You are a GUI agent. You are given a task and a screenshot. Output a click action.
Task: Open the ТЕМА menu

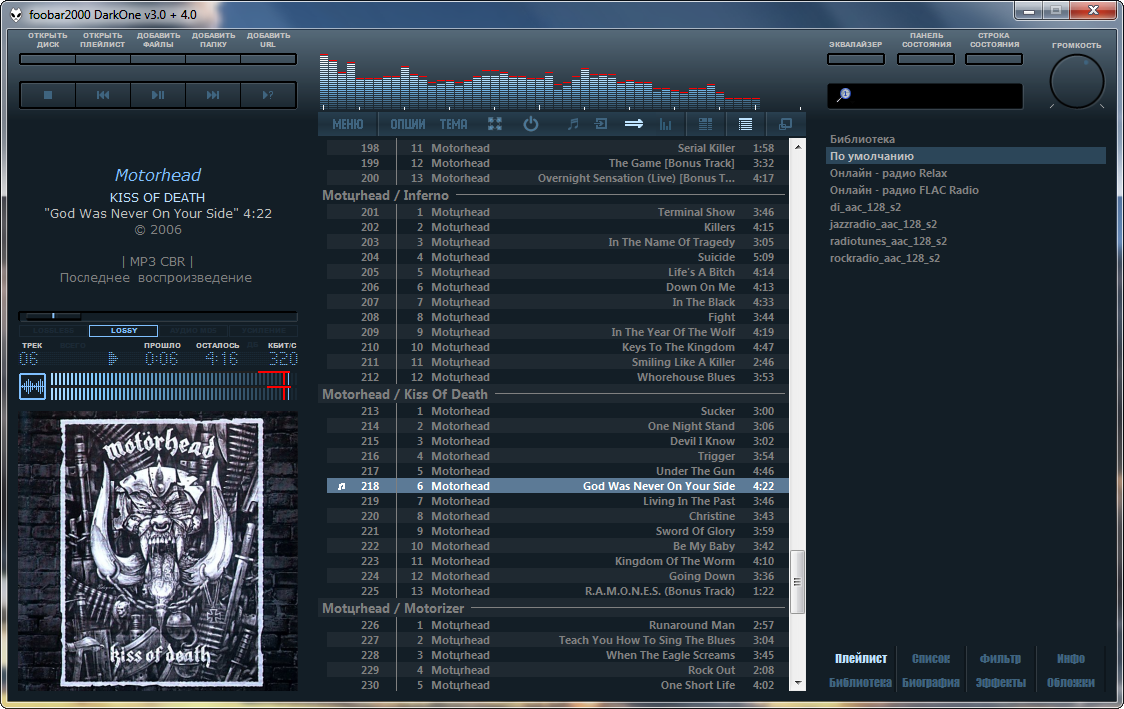coord(453,124)
